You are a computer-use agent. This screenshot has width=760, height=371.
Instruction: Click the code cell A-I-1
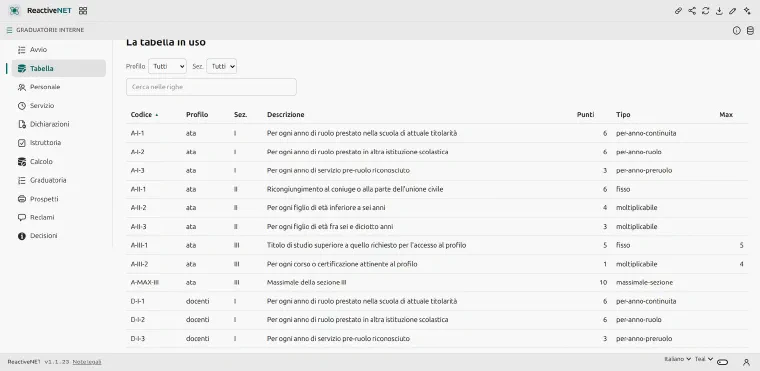point(138,133)
